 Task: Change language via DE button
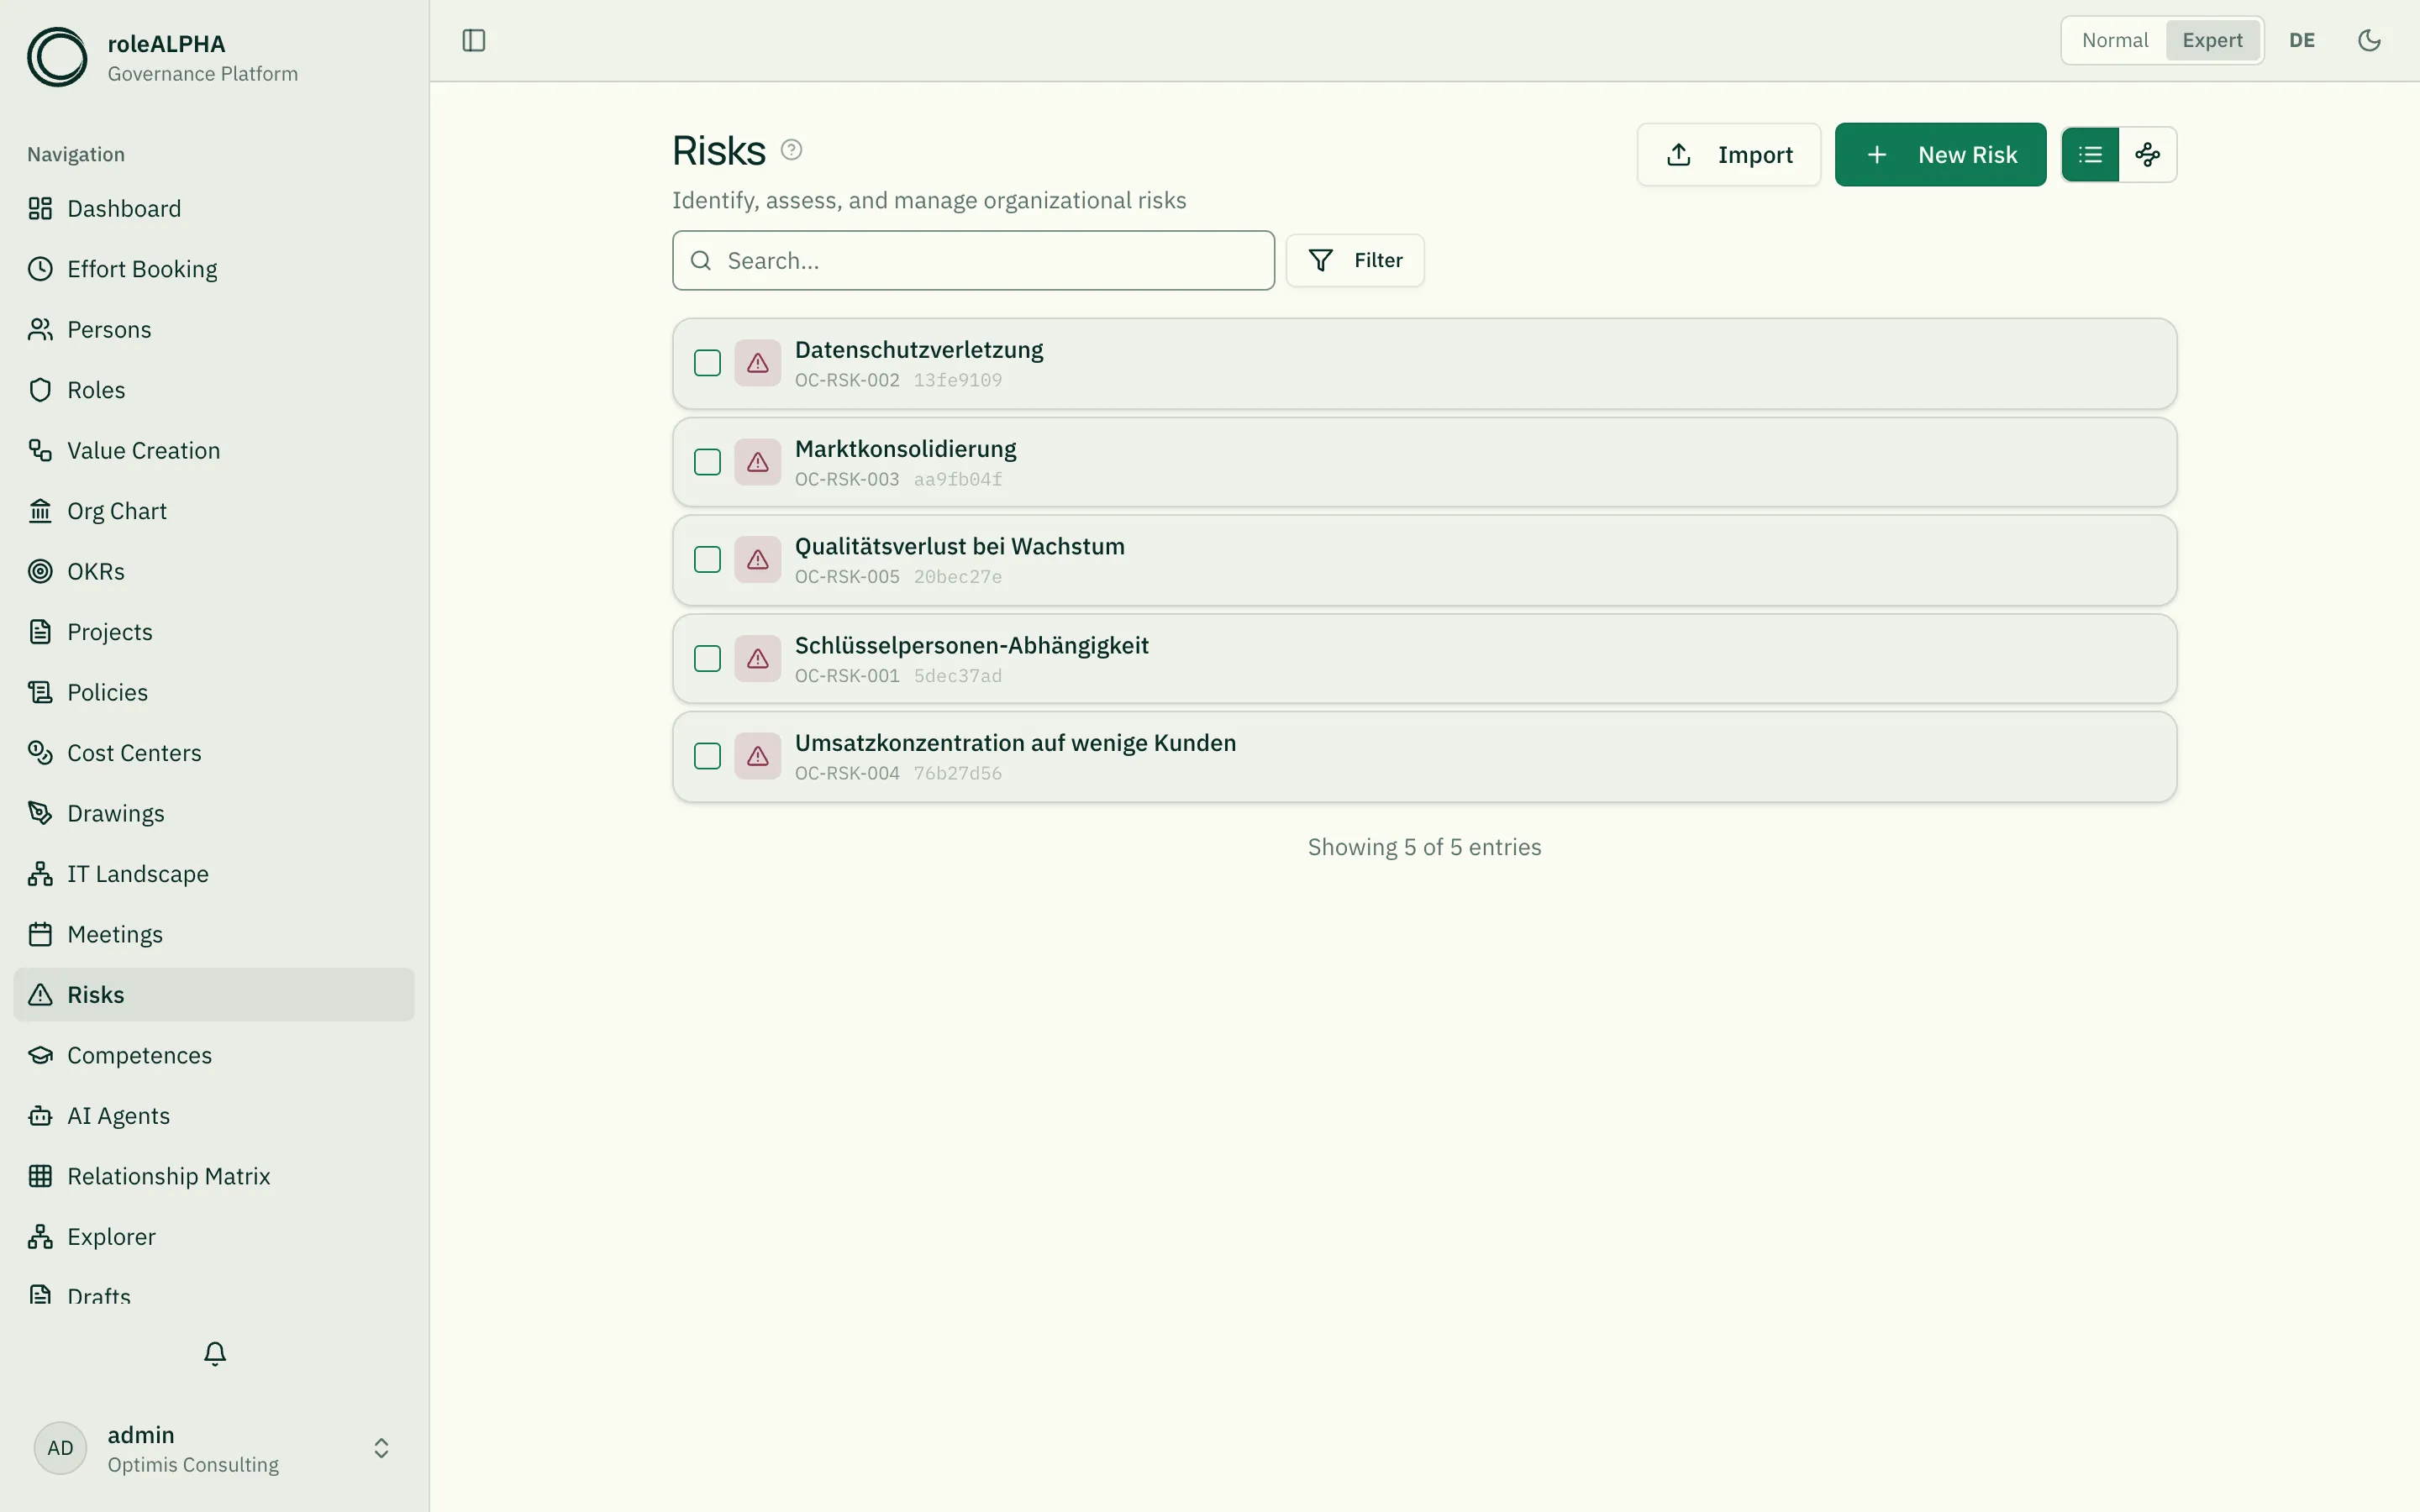pos(2301,40)
